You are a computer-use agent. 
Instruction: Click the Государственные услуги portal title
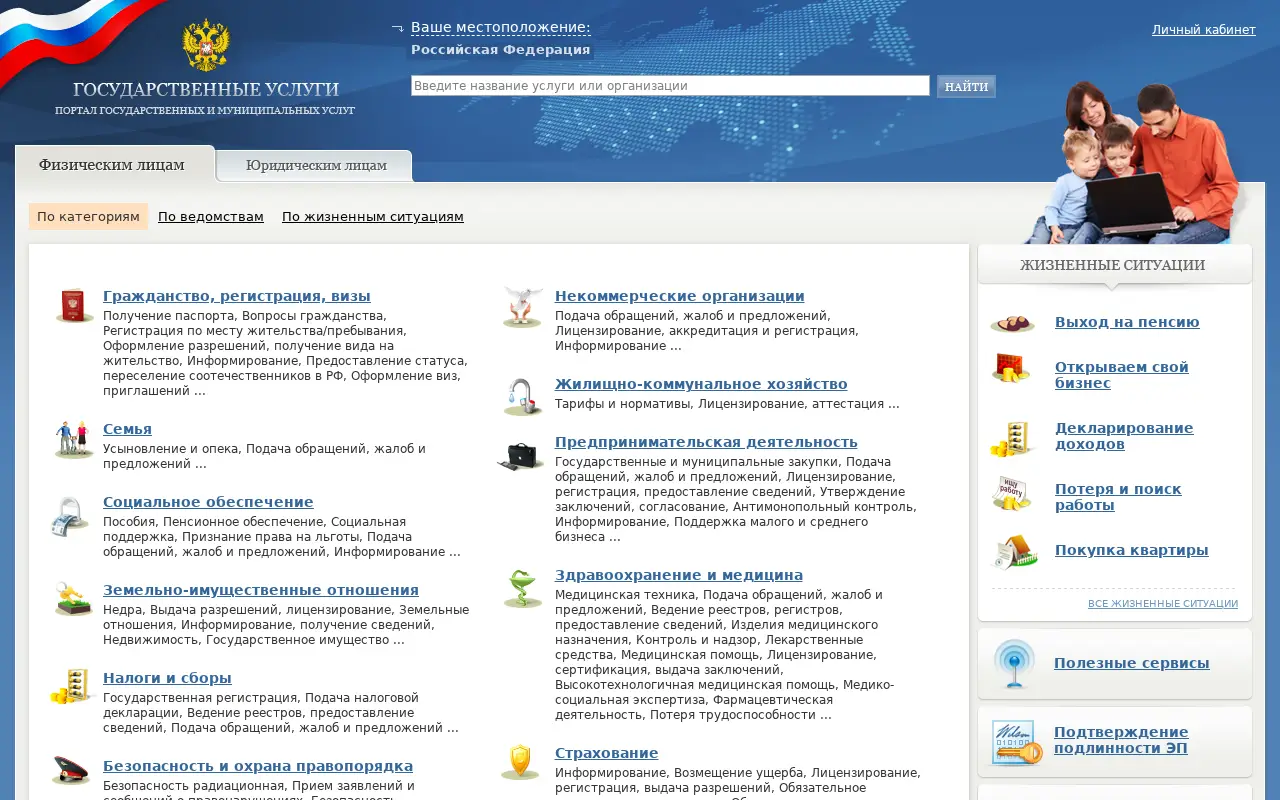(x=206, y=89)
